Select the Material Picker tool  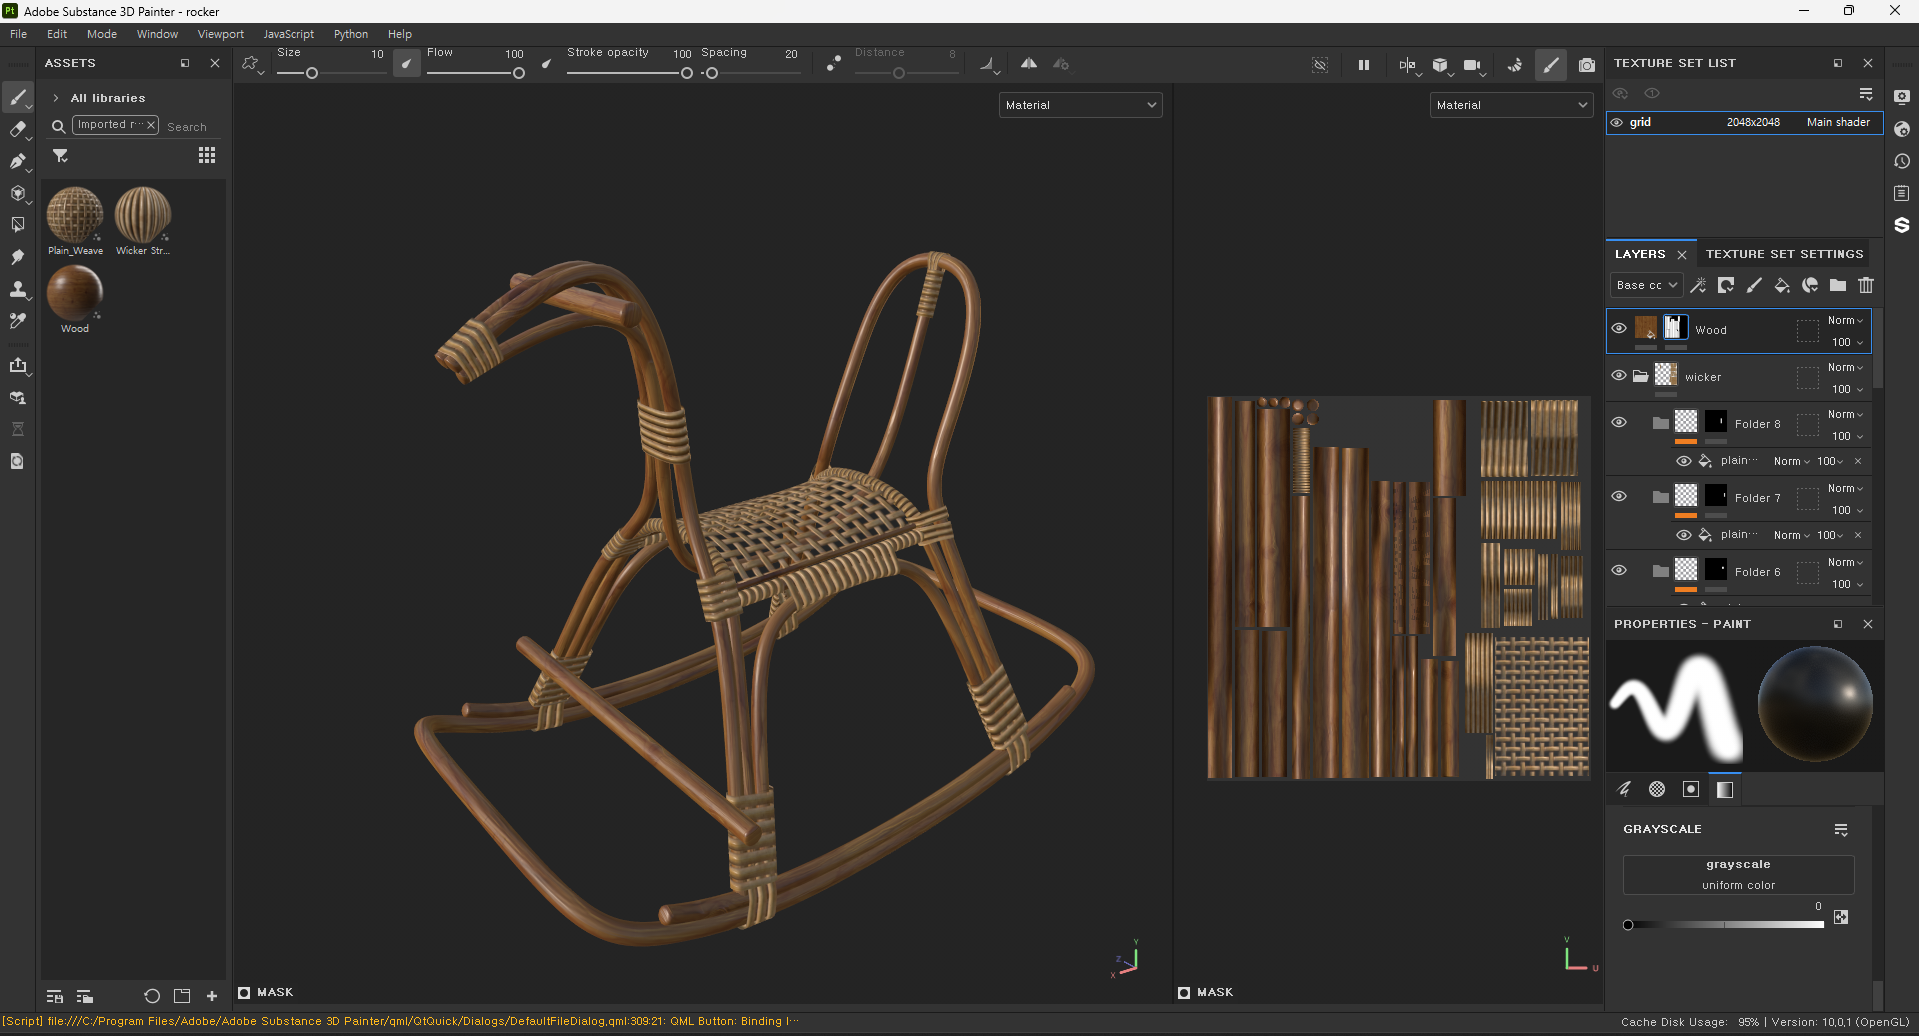click(x=18, y=321)
